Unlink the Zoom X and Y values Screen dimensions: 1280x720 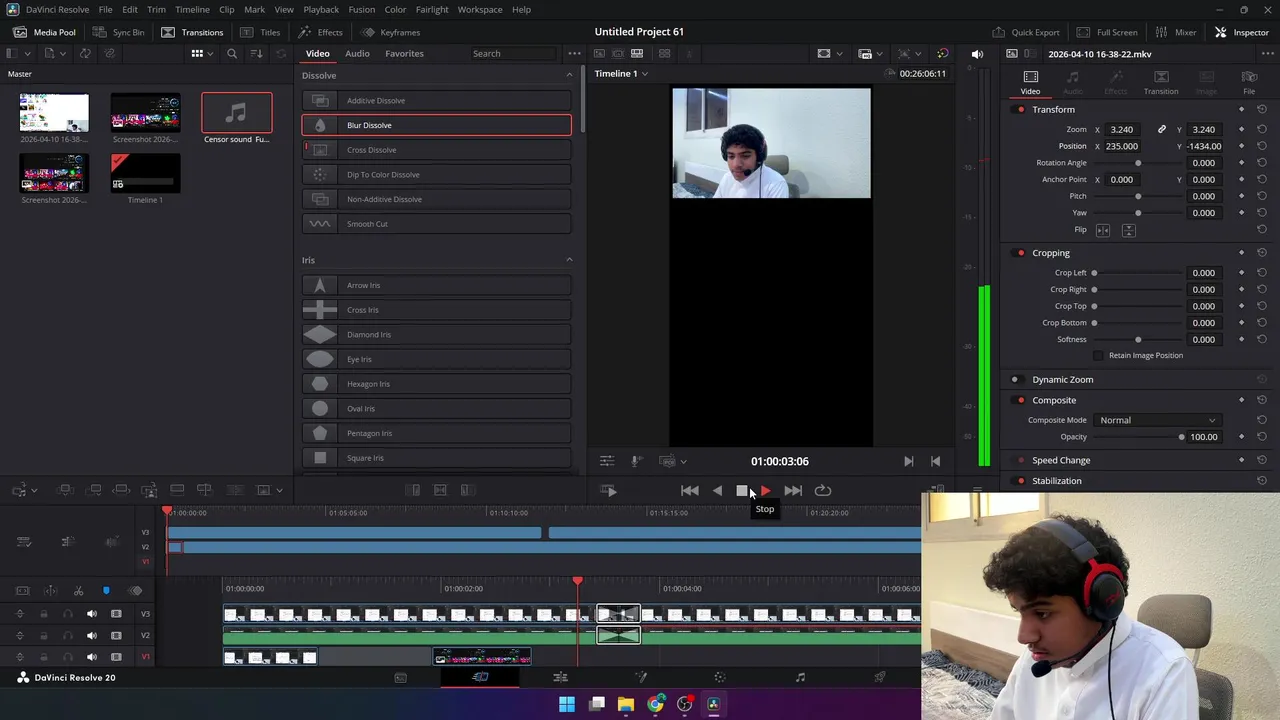pyautogui.click(x=1161, y=129)
